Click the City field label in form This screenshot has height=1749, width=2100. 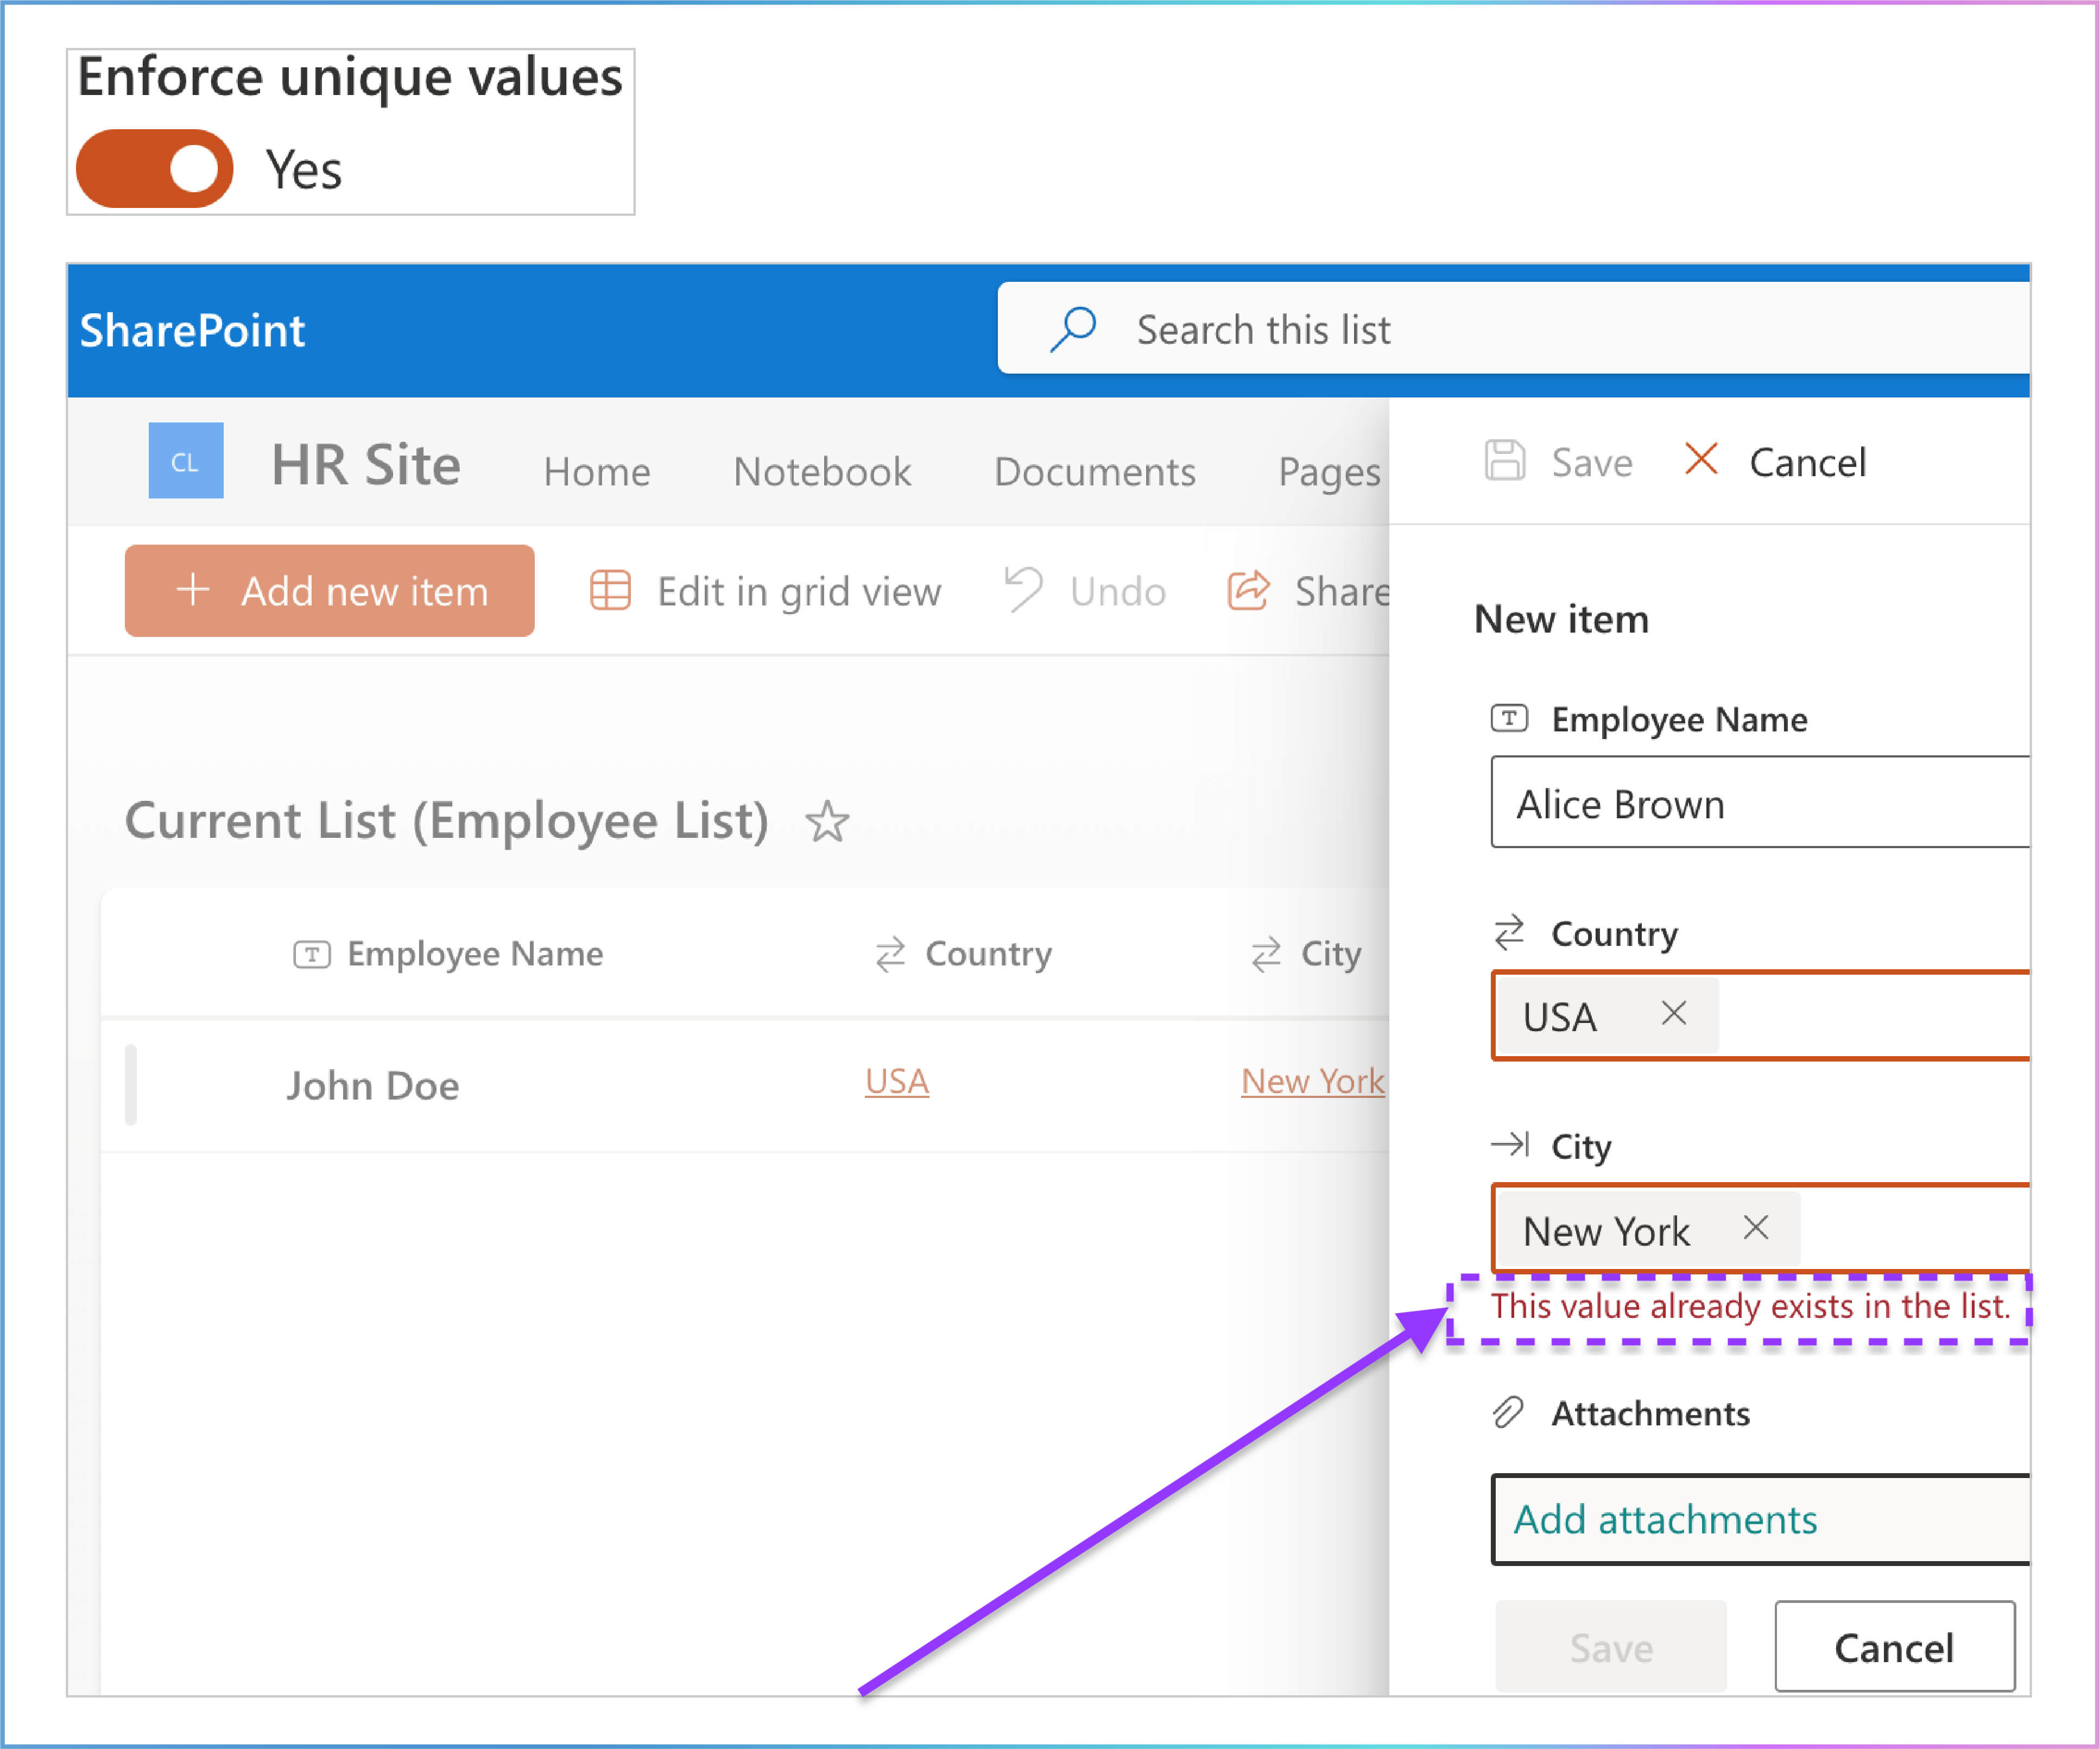tap(1581, 1147)
